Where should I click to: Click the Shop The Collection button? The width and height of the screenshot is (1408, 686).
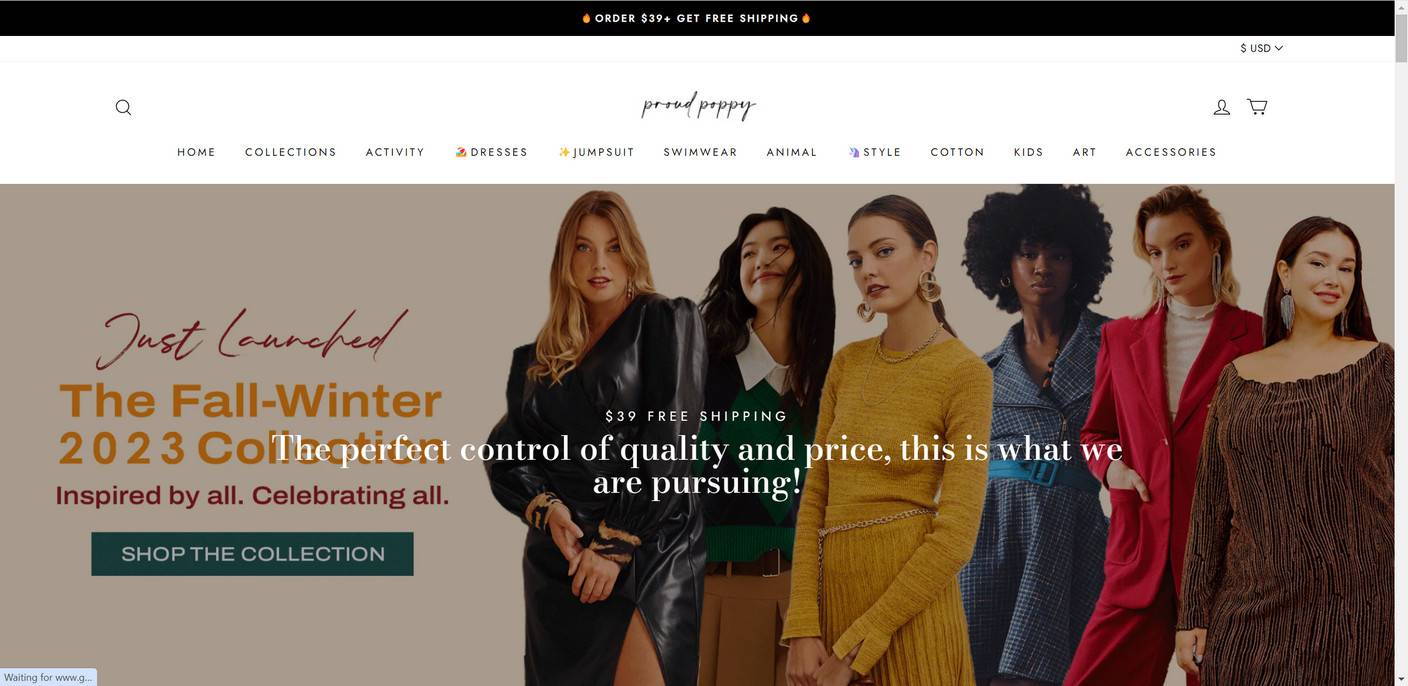pyautogui.click(x=252, y=554)
